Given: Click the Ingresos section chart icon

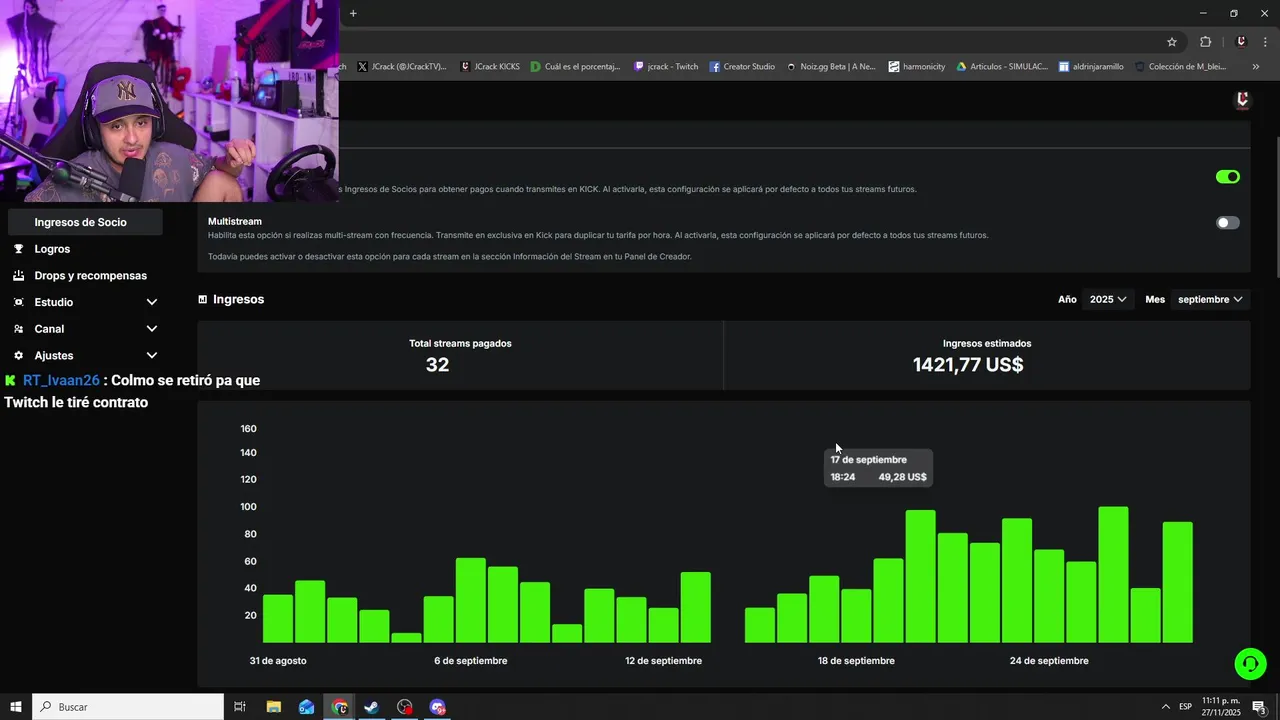Looking at the screenshot, I should tap(203, 299).
